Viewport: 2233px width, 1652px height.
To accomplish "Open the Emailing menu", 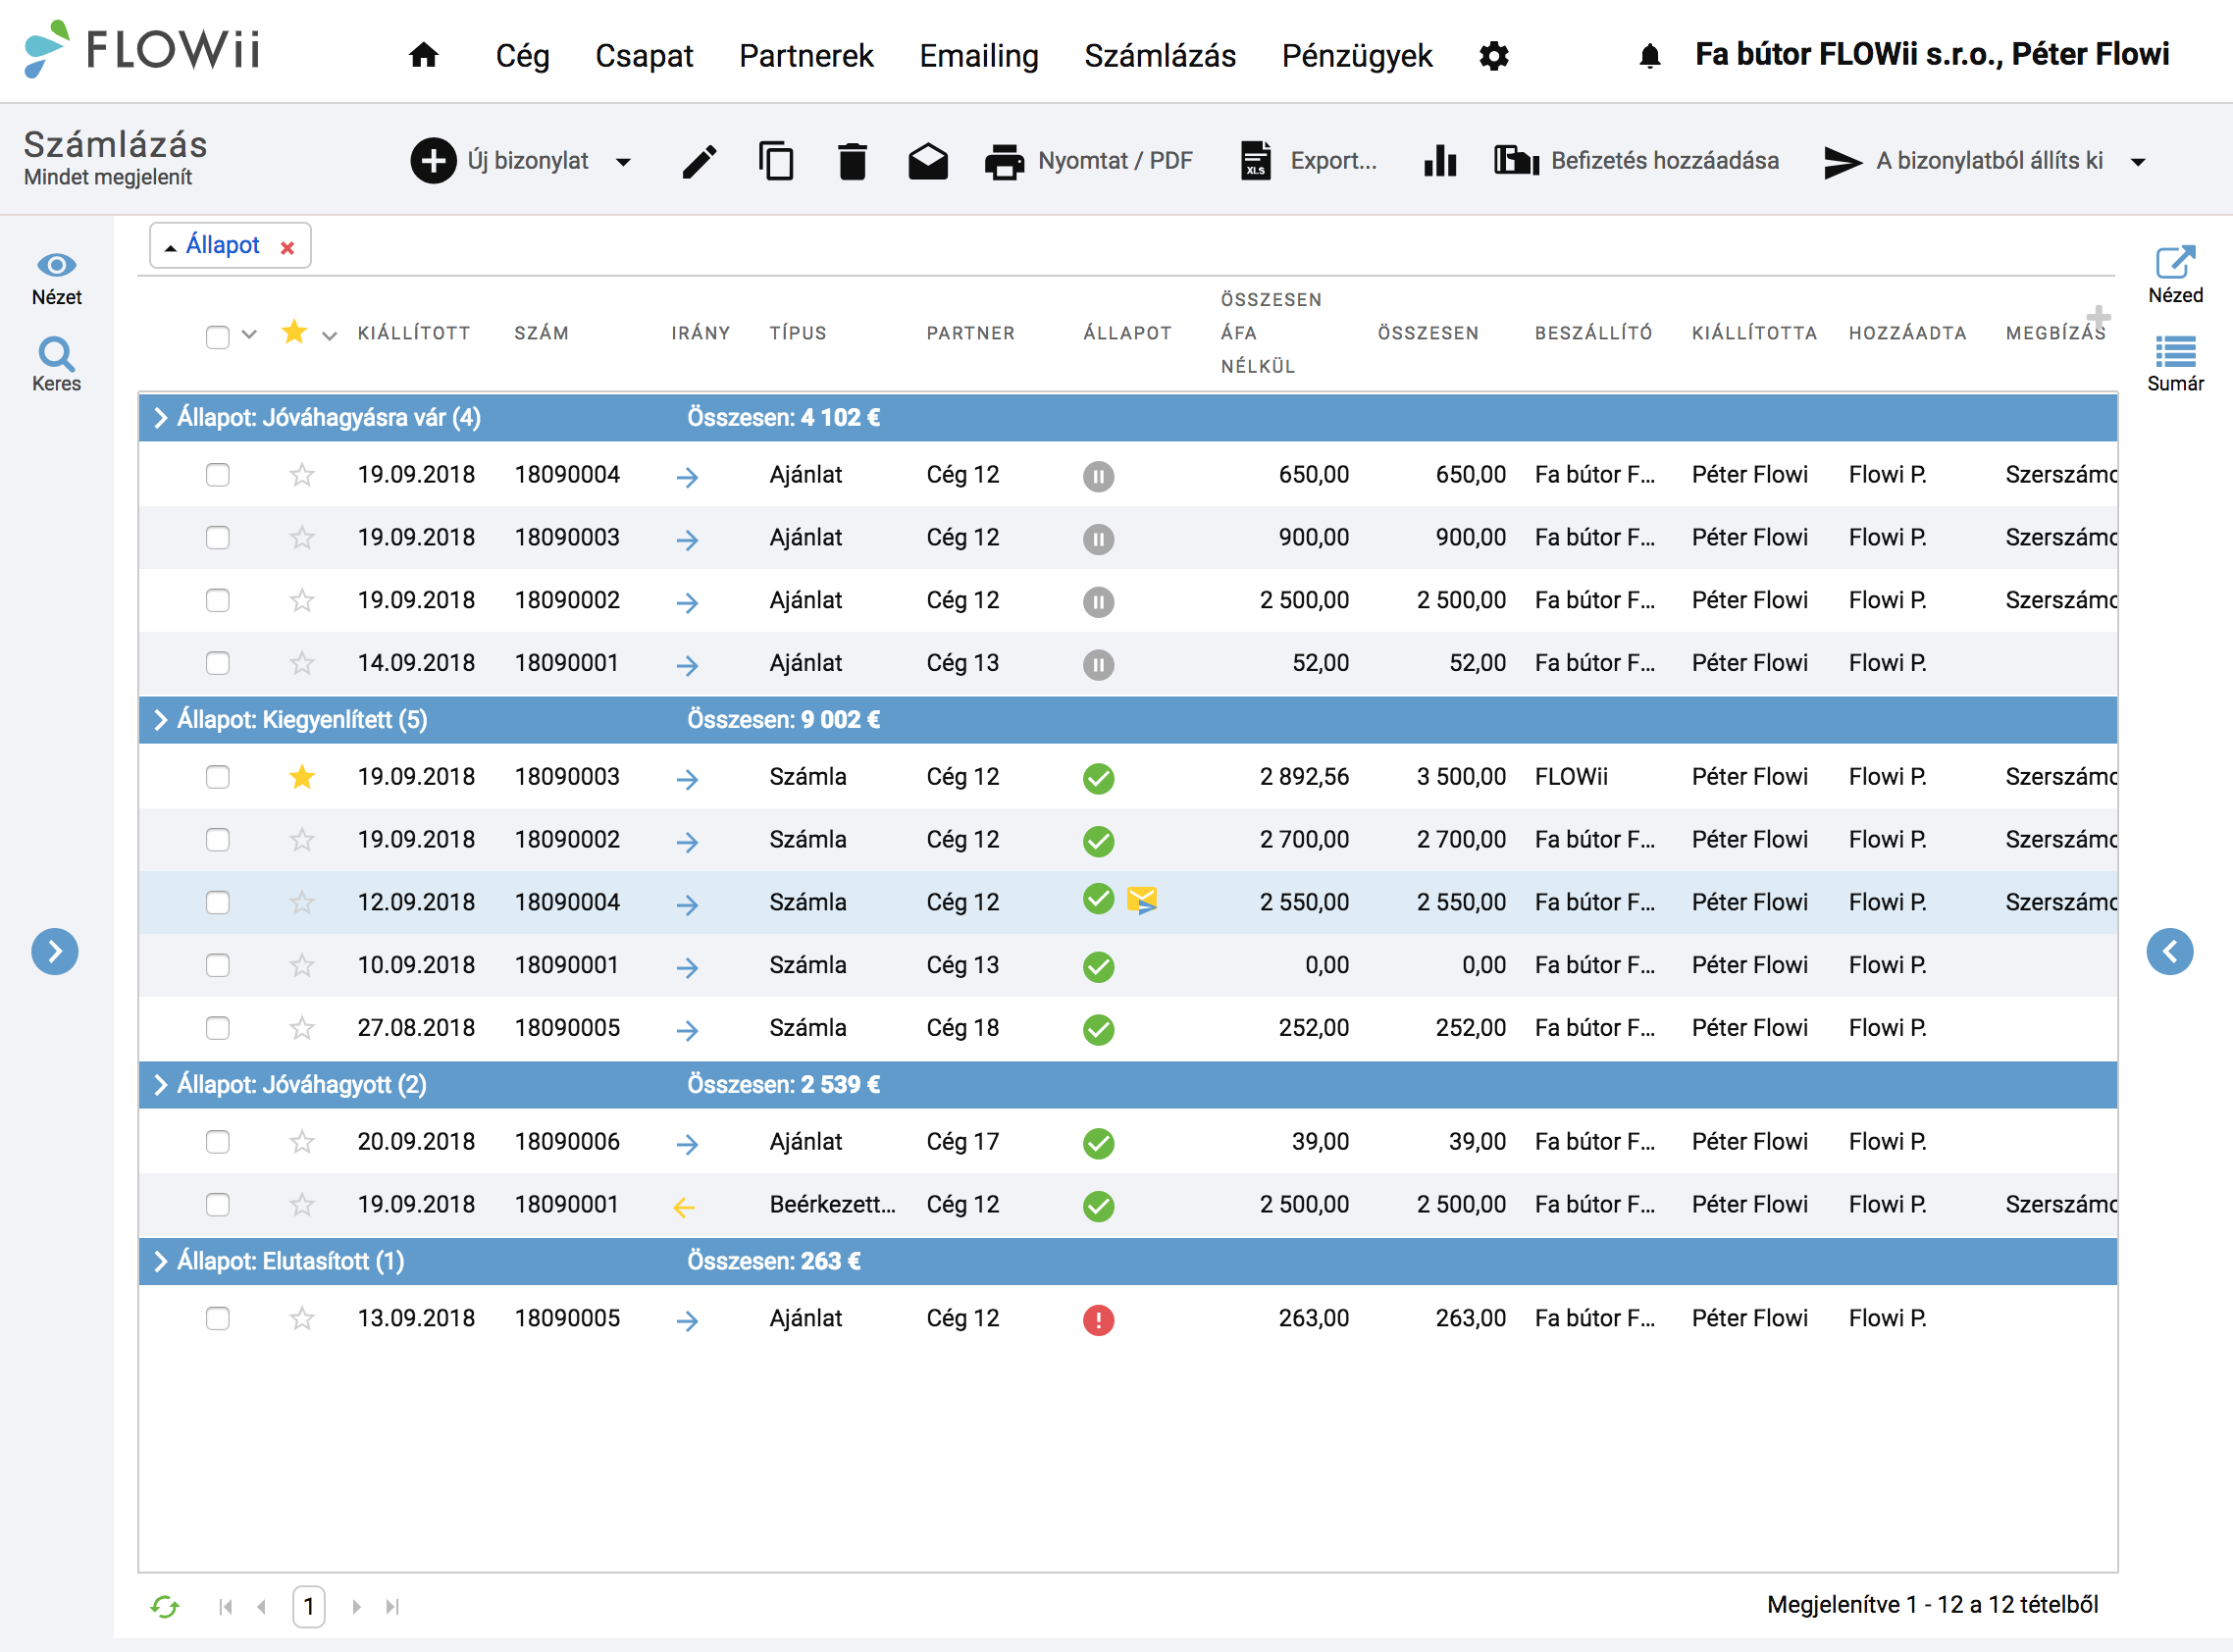I will pyautogui.click(x=978, y=56).
